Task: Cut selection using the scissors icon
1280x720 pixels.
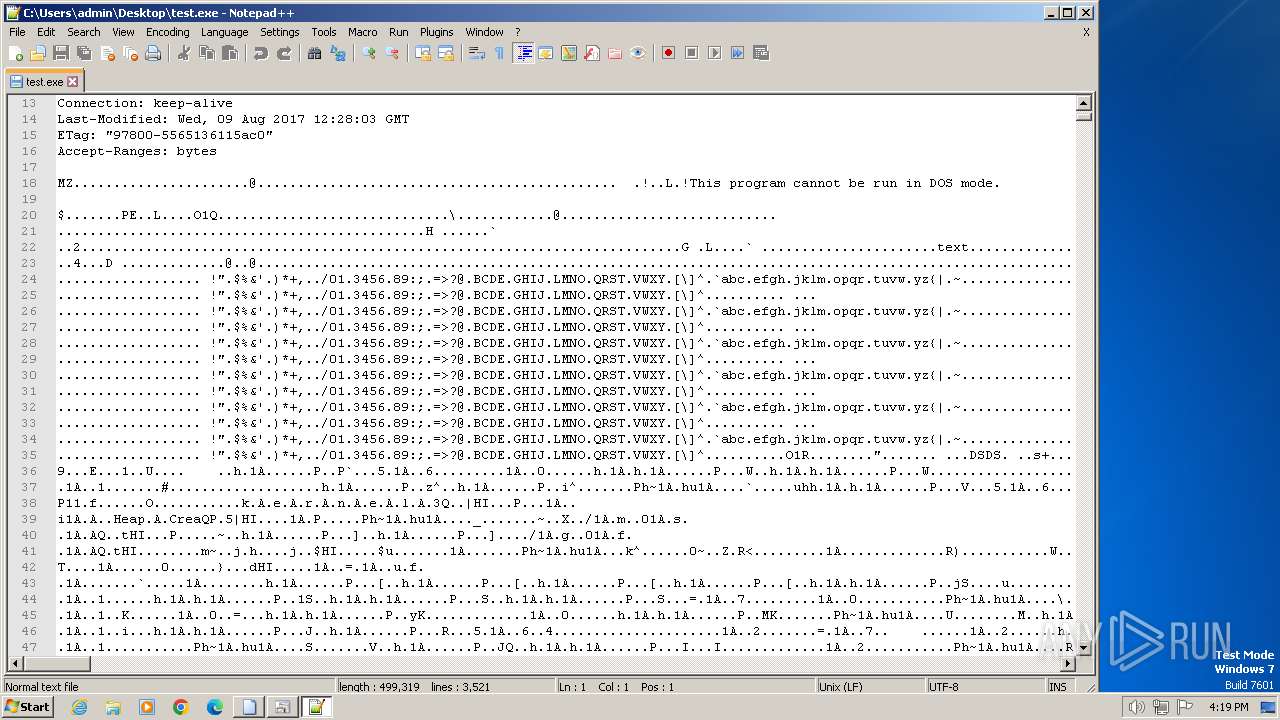Action: pyautogui.click(x=184, y=53)
